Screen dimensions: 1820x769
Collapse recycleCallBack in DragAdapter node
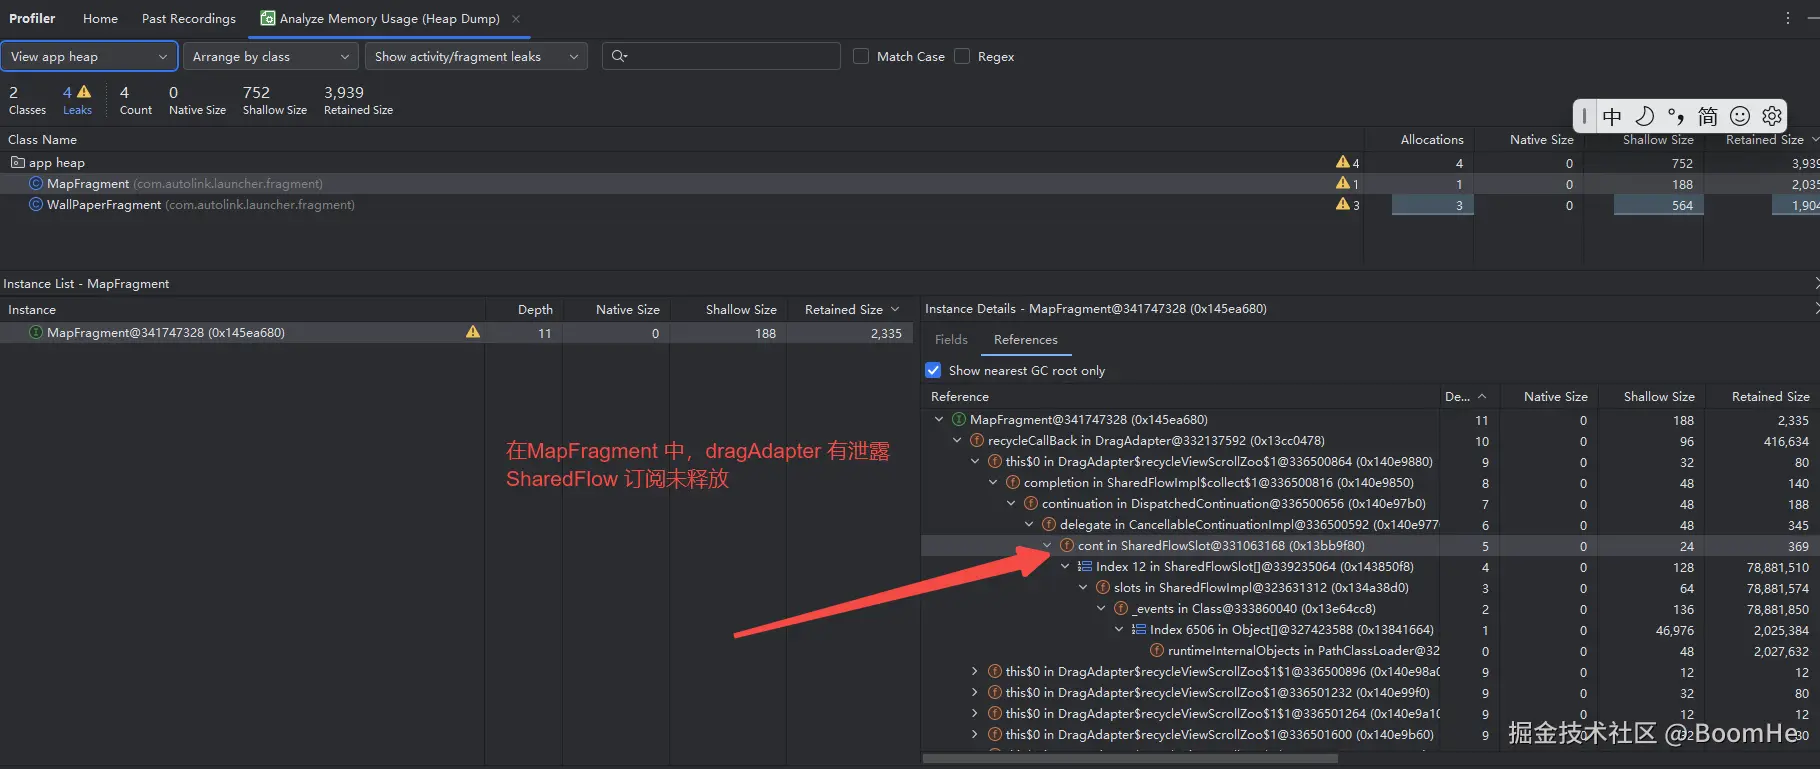[x=957, y=441]
